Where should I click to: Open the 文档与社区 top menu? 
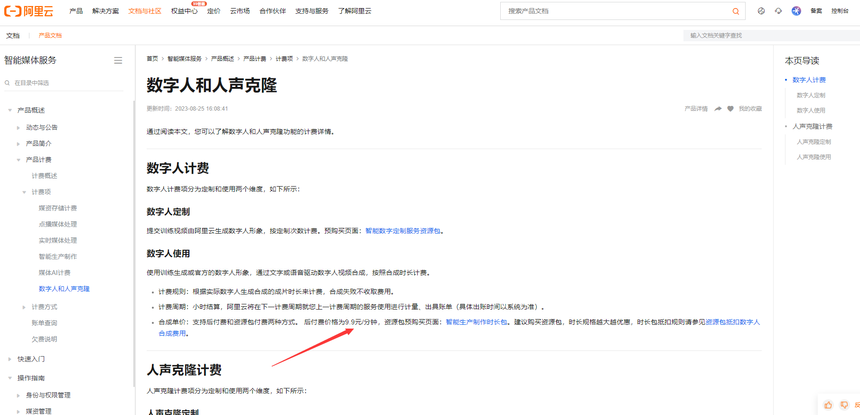point(145,11)
